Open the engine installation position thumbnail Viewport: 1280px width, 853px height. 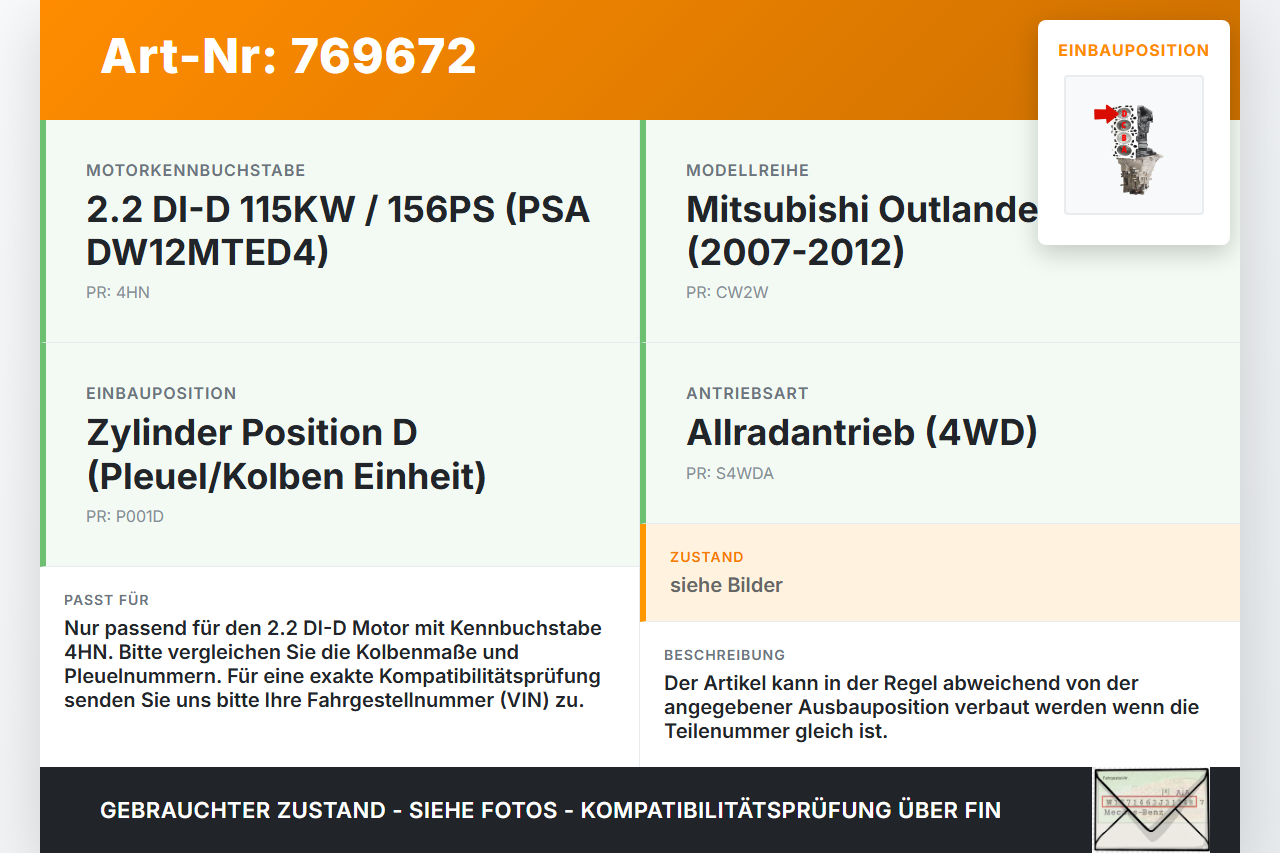[x=1133, y=145]
